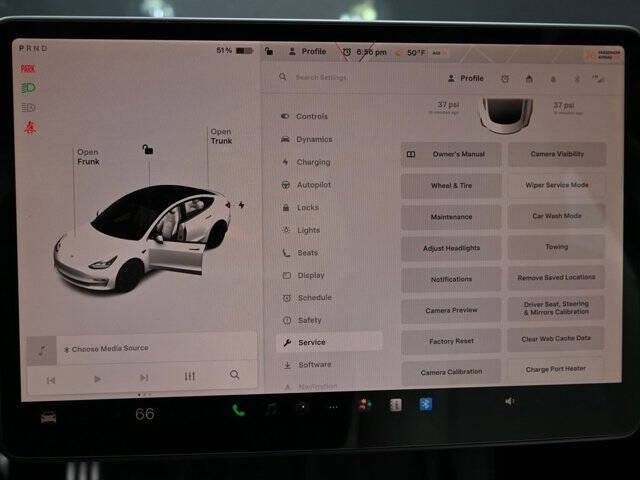Tap the volume speaker icon
The width and height of the screenshot is (640, 480).
pyautogui.click(x=509, y=402)
